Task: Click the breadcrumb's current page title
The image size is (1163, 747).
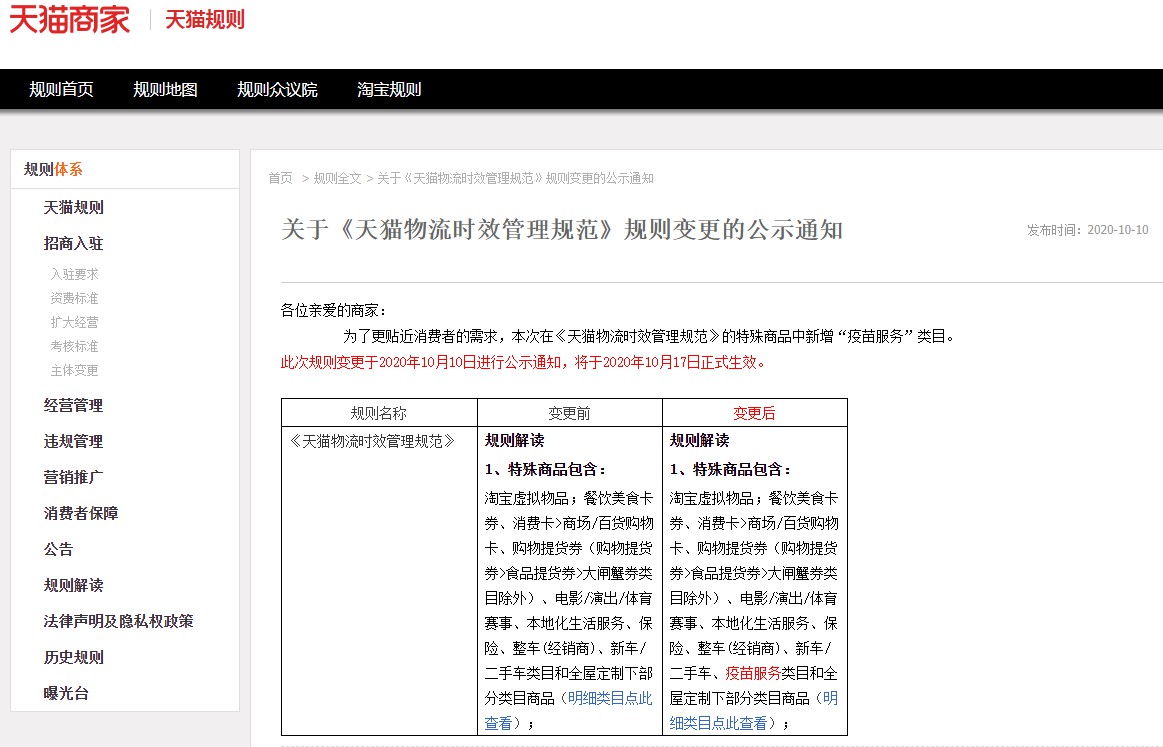Action: [515, 178]
